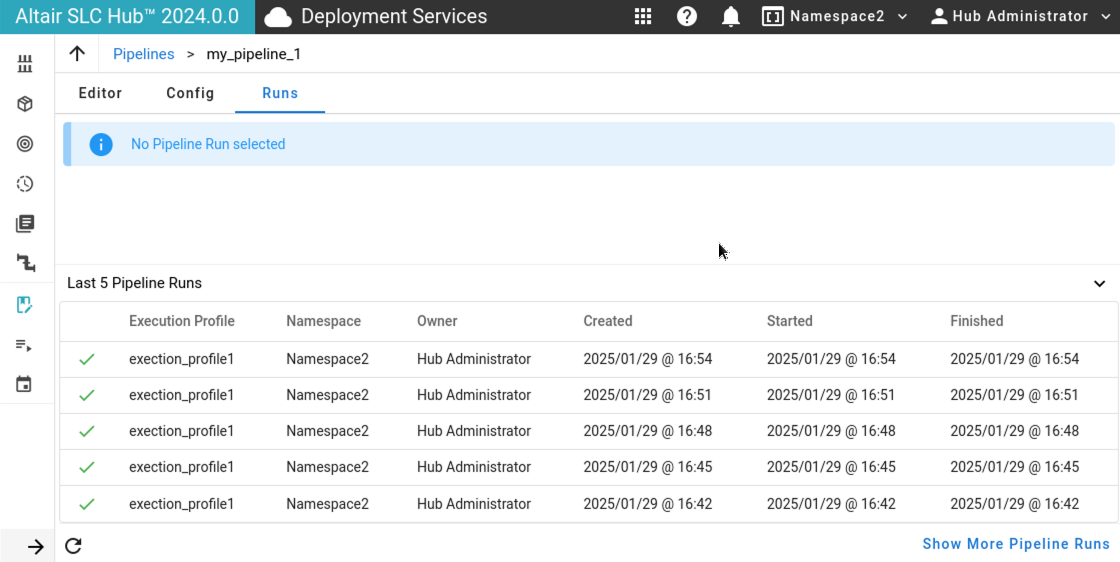1120x562 pixels.
Task: Click the Namespace column header
Action: 324,321
